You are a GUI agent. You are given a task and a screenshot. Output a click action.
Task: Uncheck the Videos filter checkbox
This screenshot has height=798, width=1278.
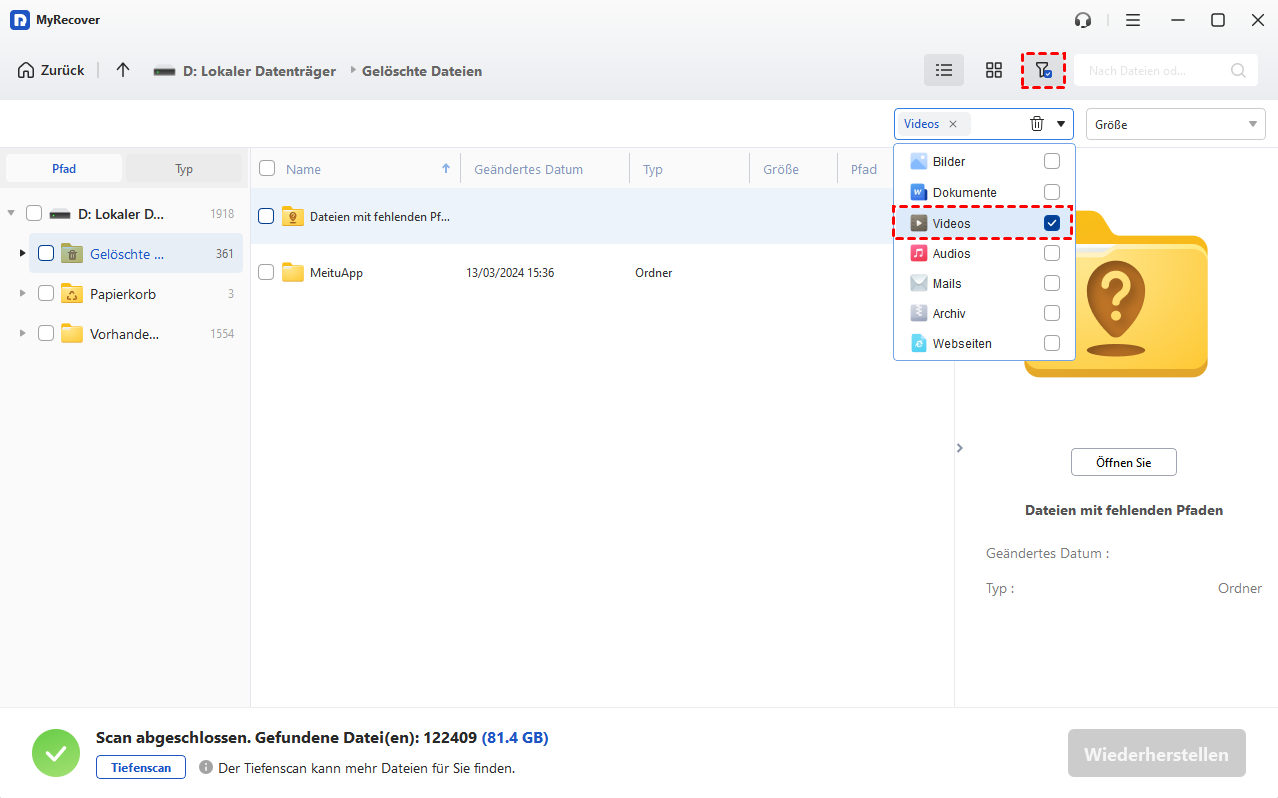tap(1051, 223)
